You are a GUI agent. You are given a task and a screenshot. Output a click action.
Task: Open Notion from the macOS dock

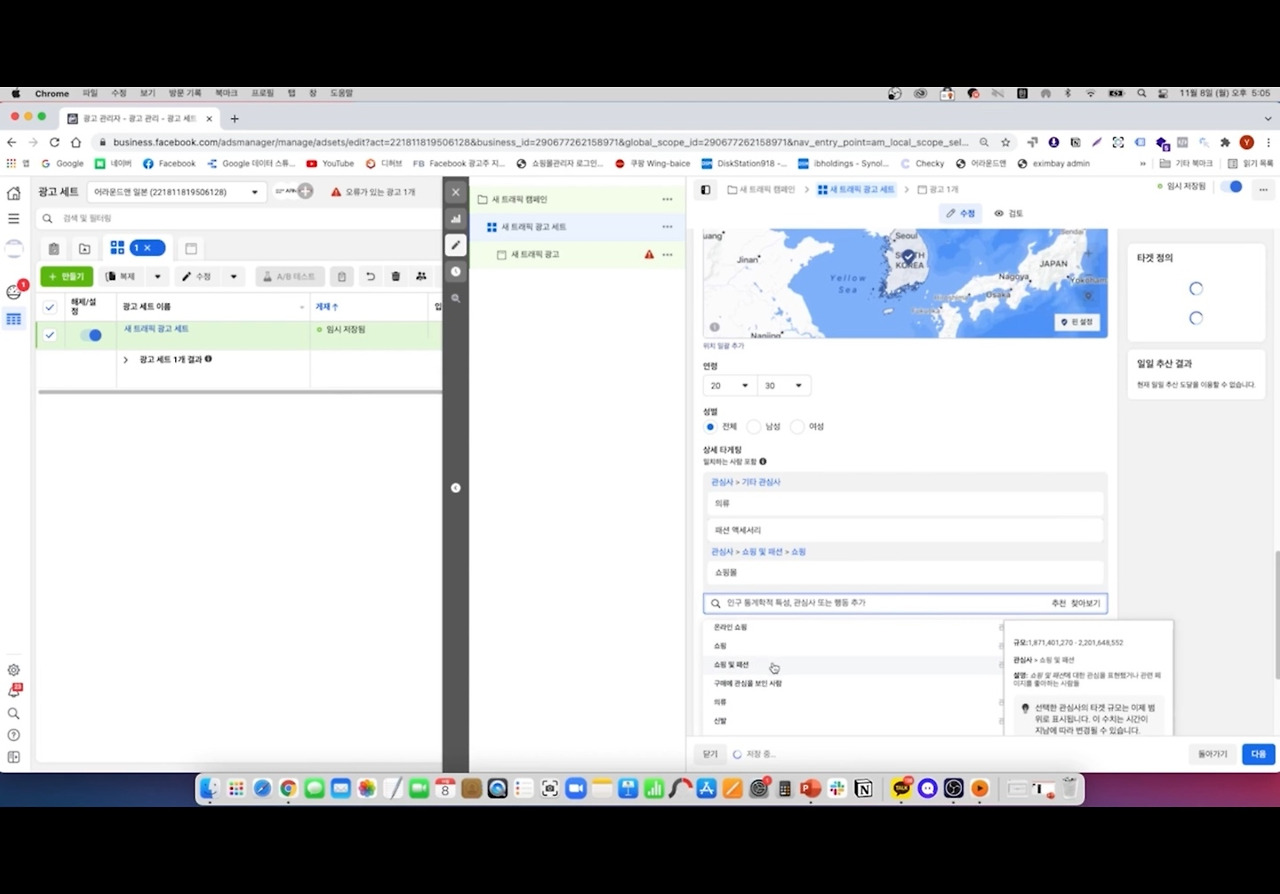(x=864, y=789)
